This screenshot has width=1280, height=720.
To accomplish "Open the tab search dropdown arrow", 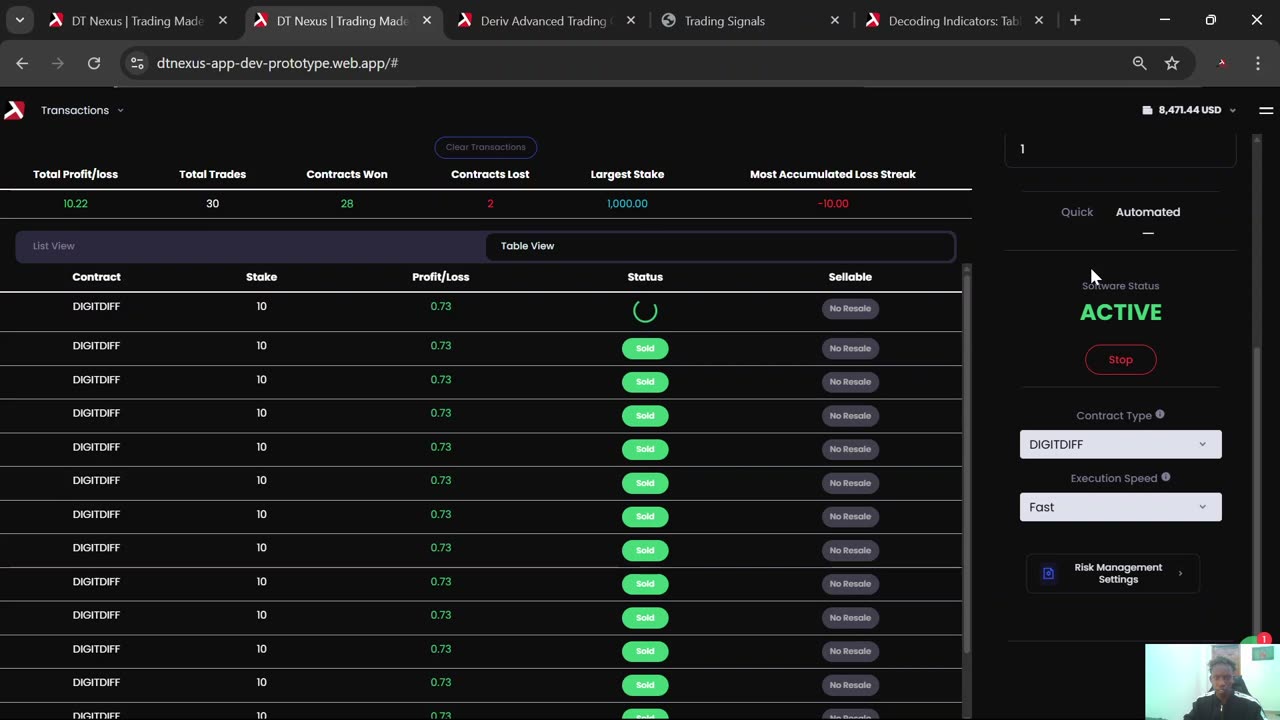I will click(x=19, y=20).
